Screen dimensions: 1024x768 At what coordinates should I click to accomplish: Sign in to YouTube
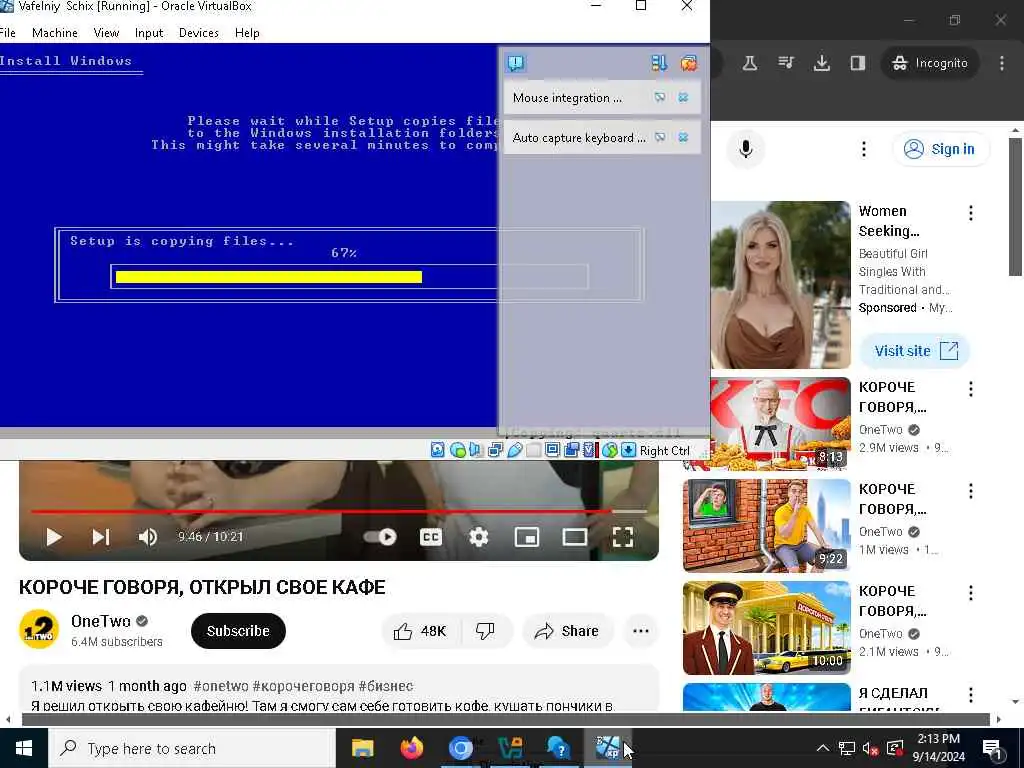pyautogui.click(x=941, y=149)
